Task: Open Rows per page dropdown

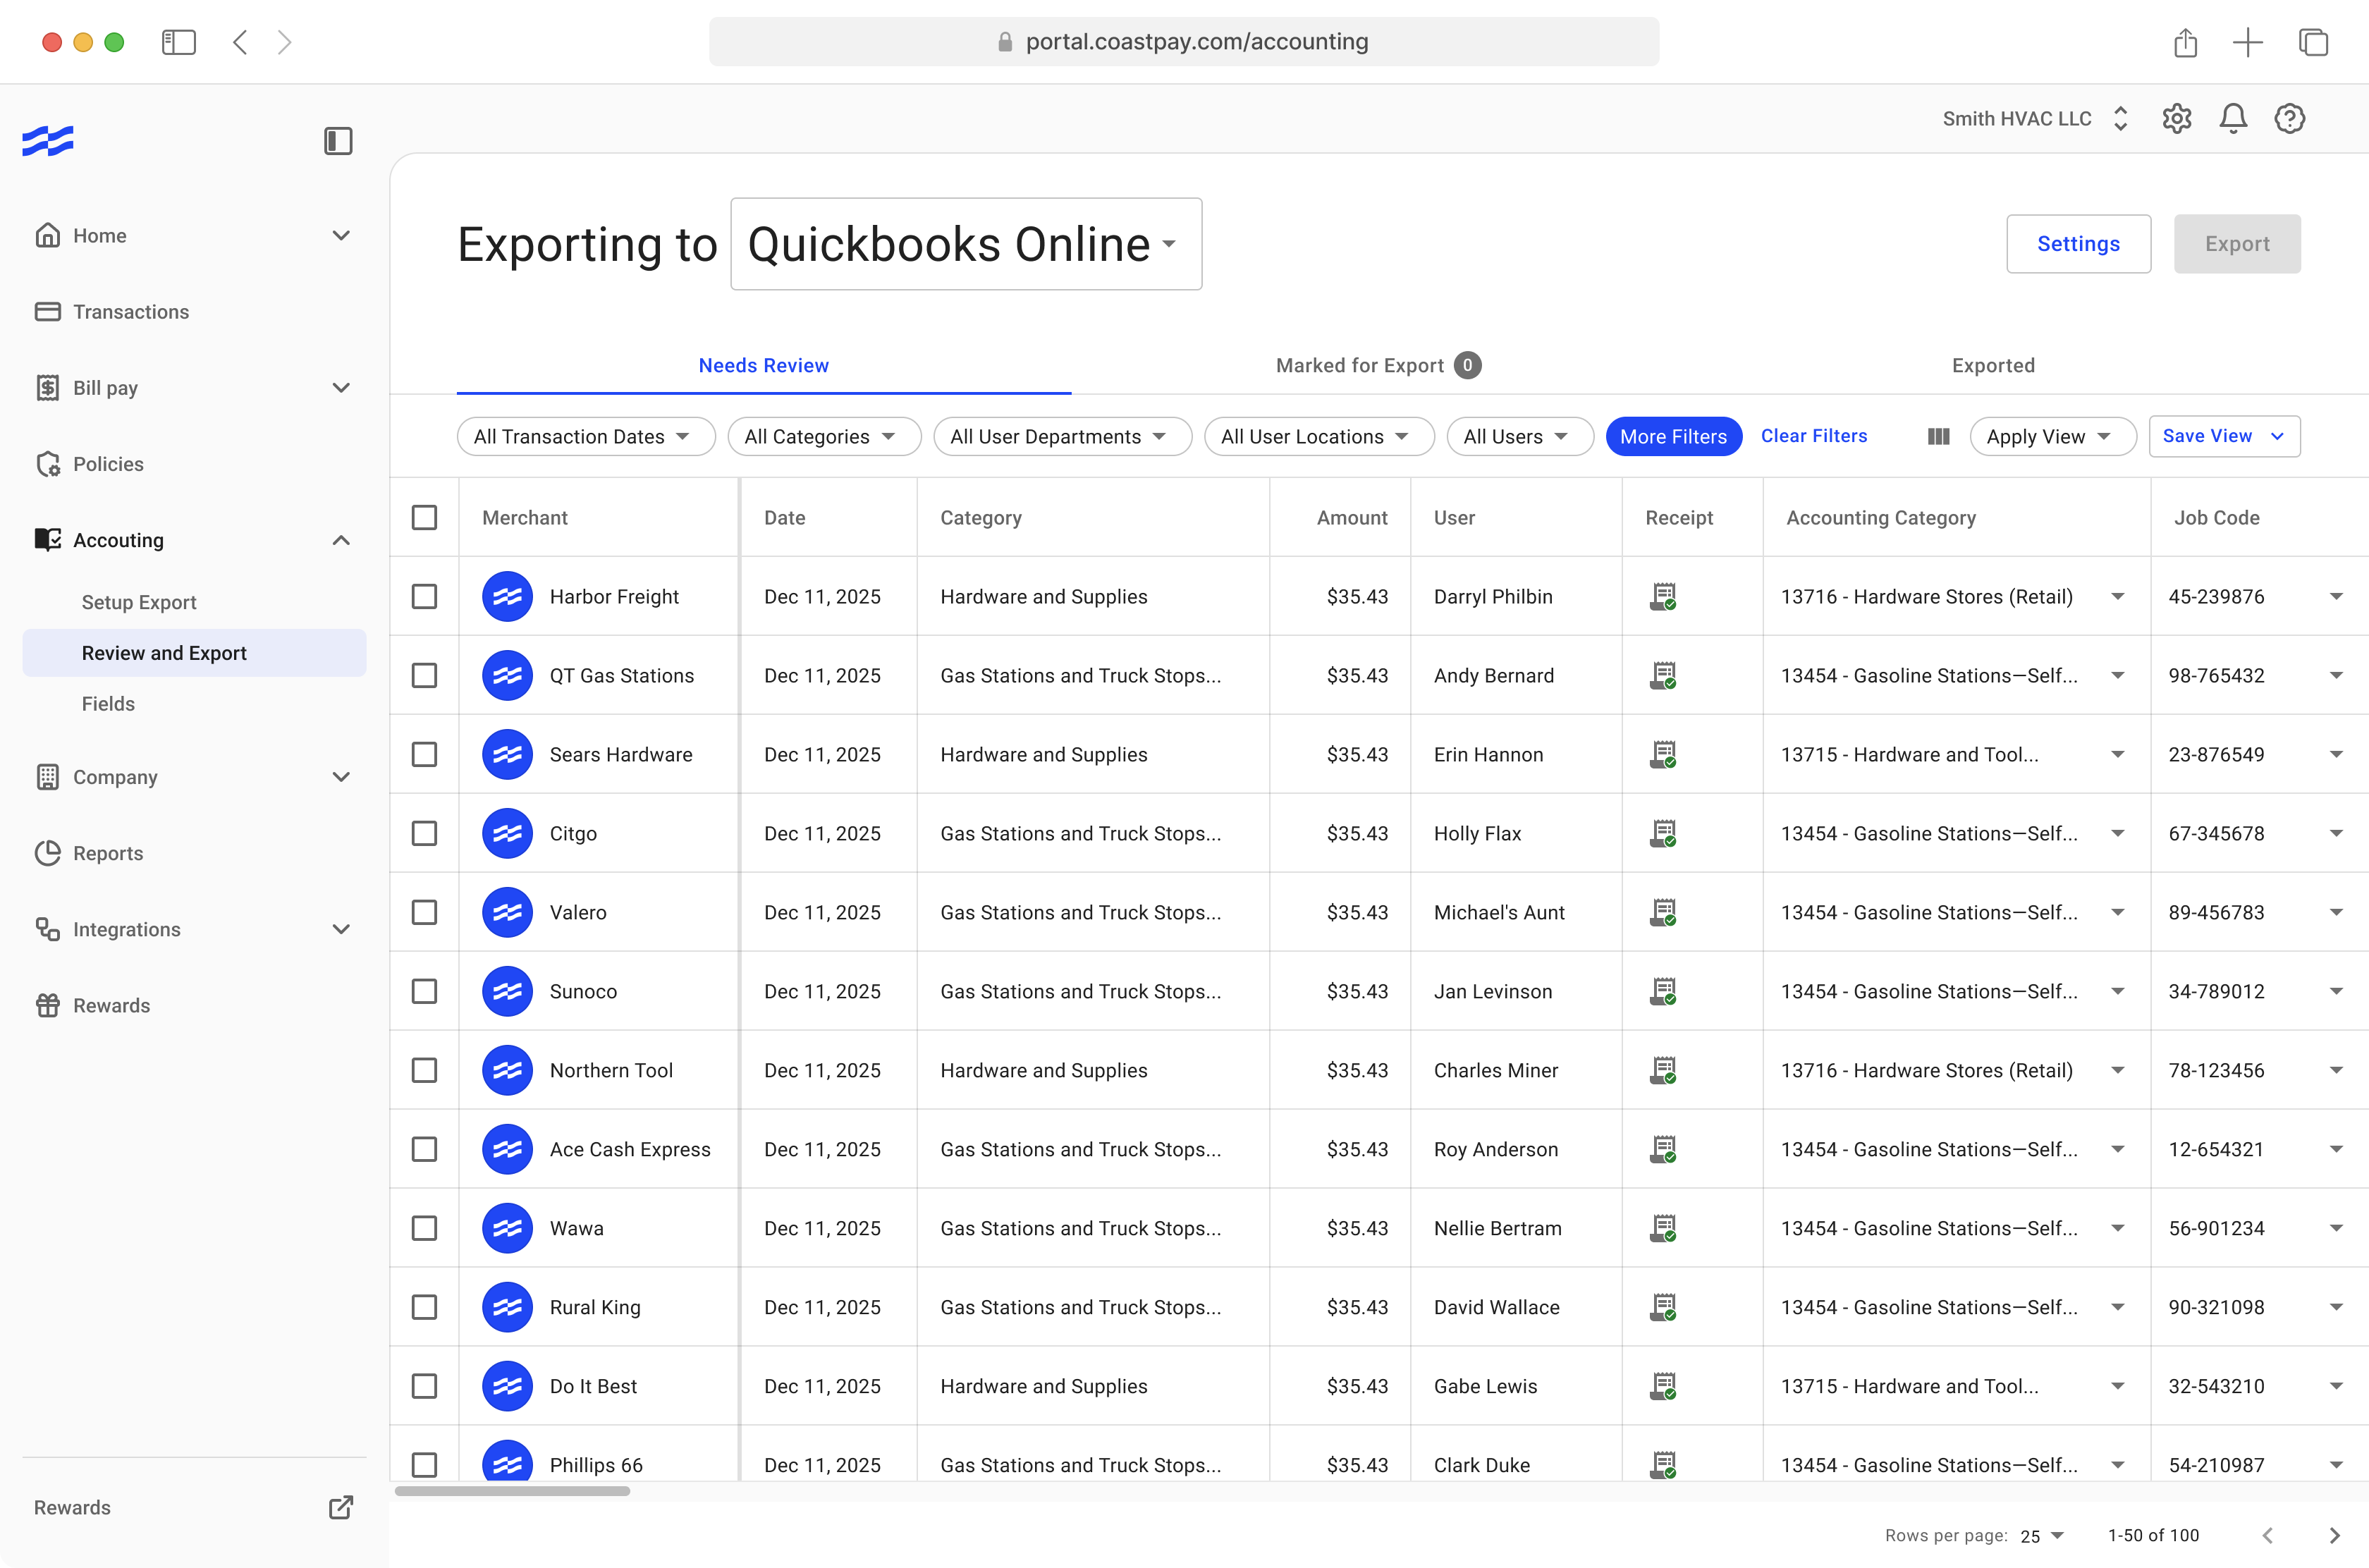Action: pyautogui.click(x=2043, y=1536)
